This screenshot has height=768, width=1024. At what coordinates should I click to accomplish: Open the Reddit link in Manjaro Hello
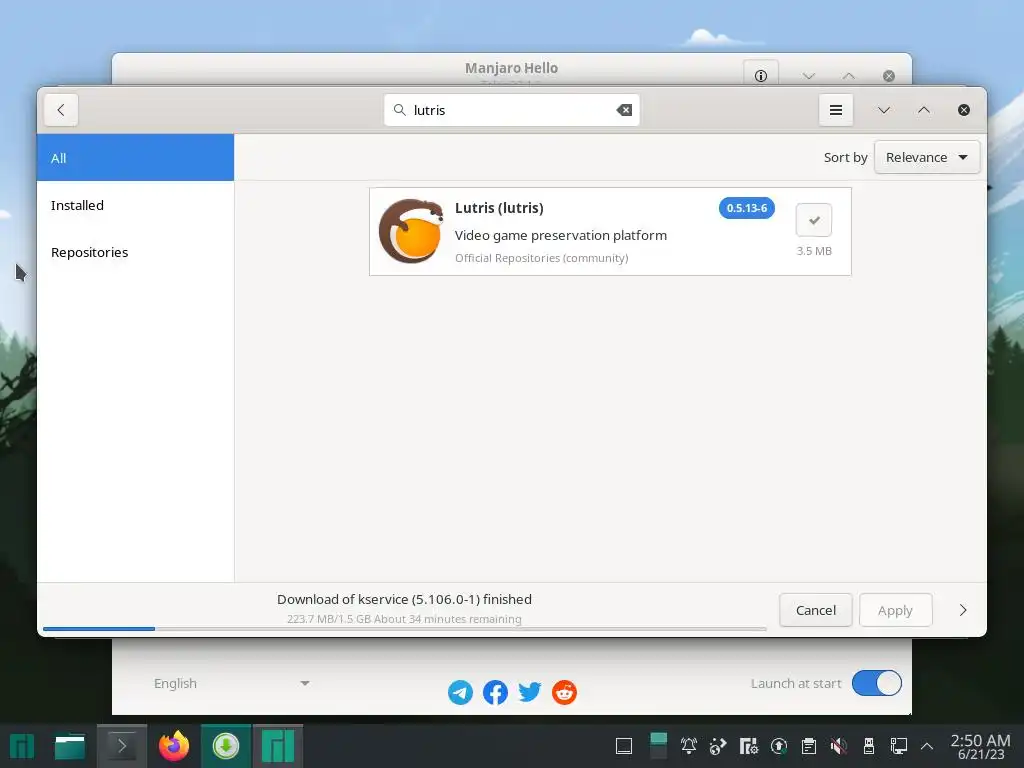[564, 692]
